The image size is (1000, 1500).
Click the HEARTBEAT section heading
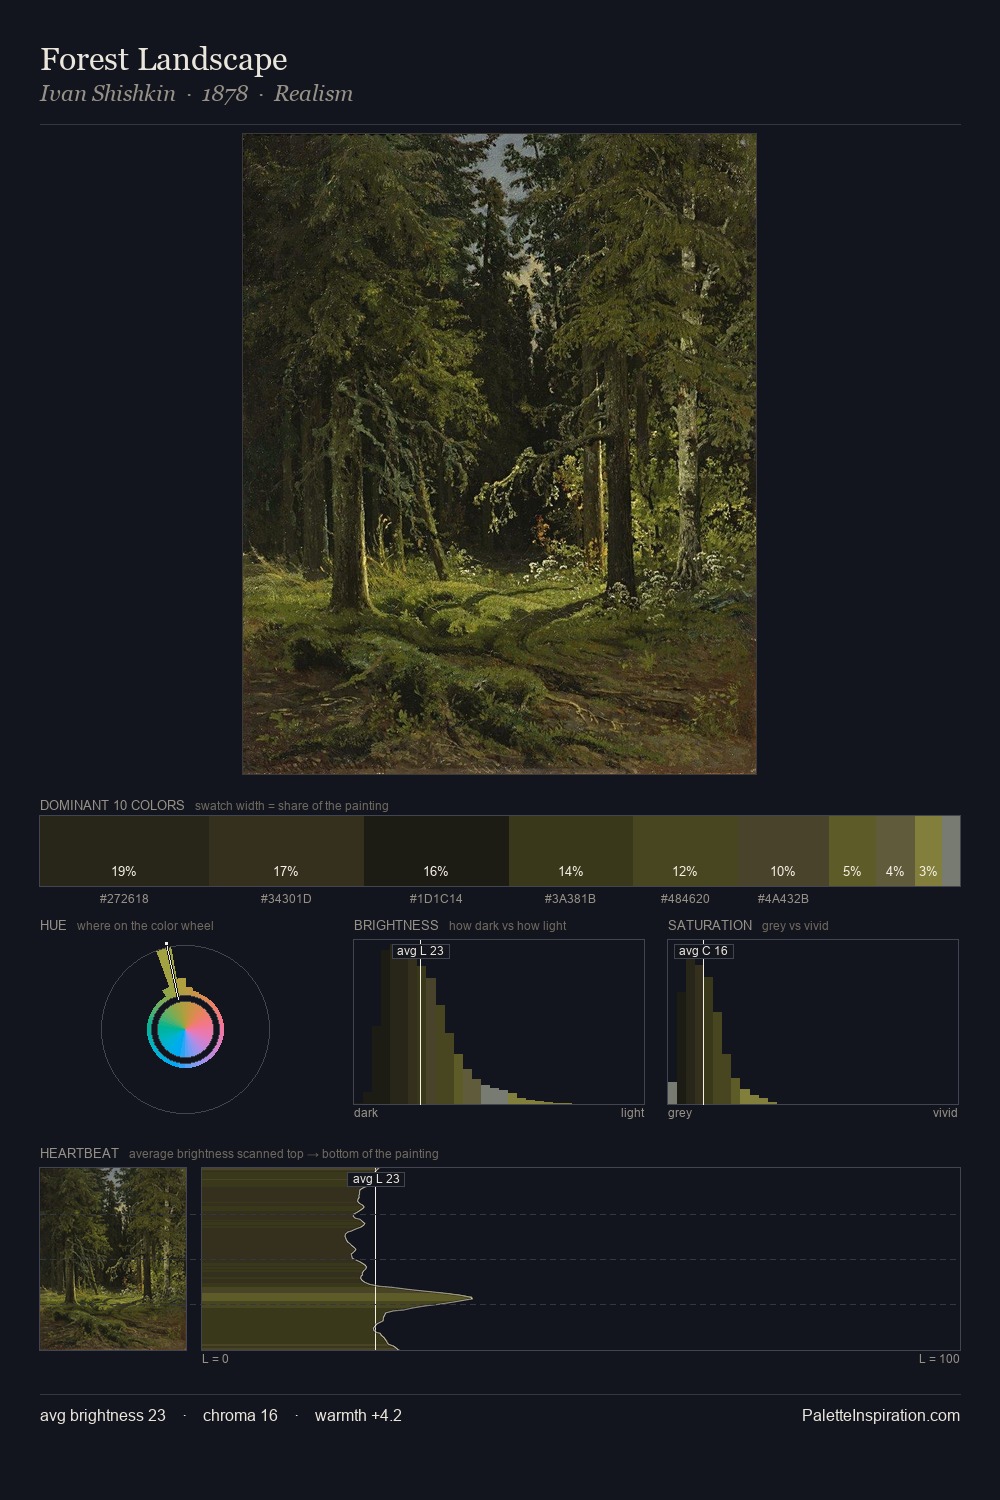tap(79, 1153)
